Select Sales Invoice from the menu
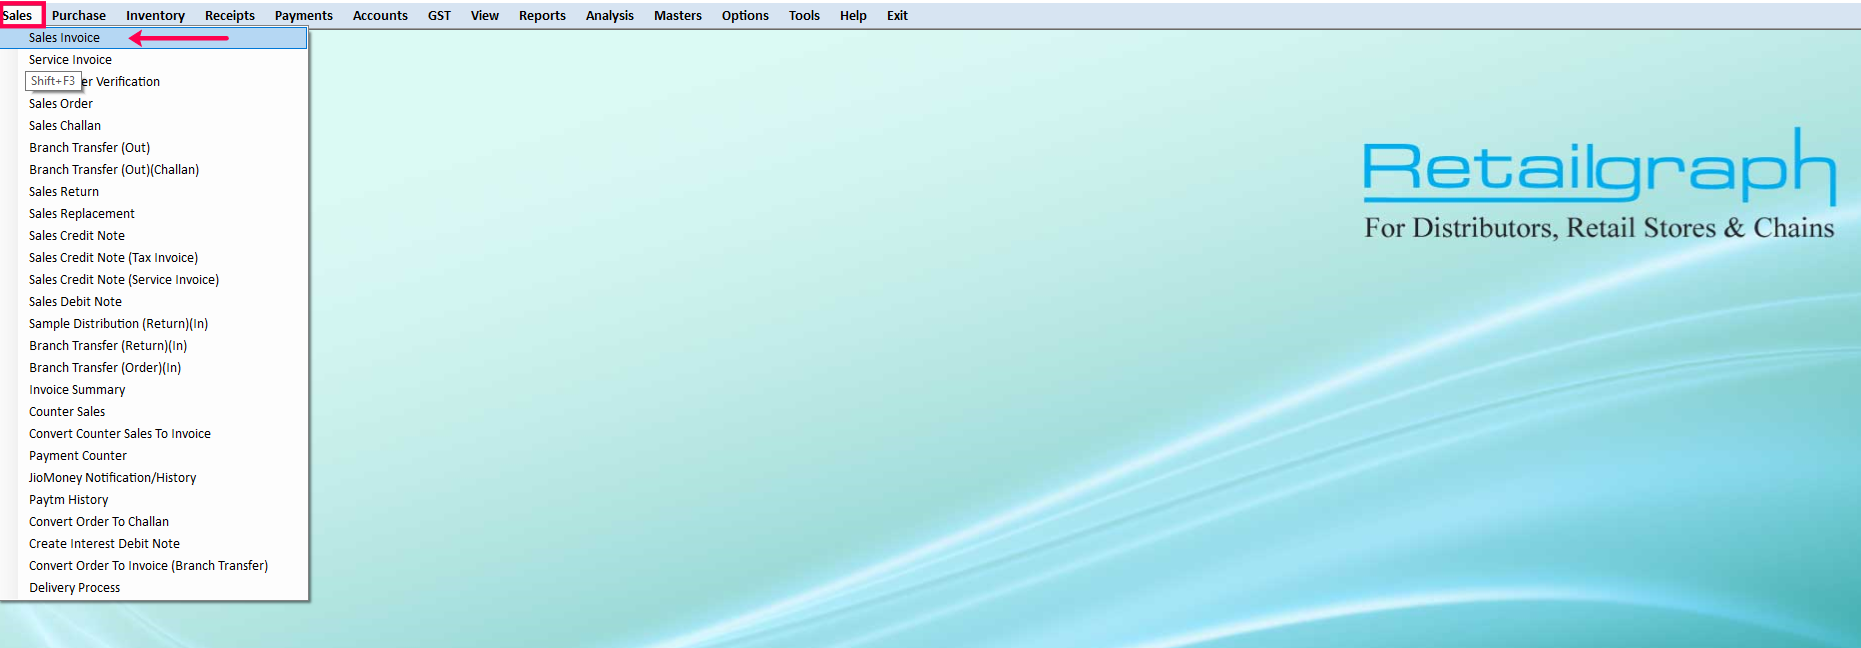Screen dimensions: 1861x648 point(154,38)
